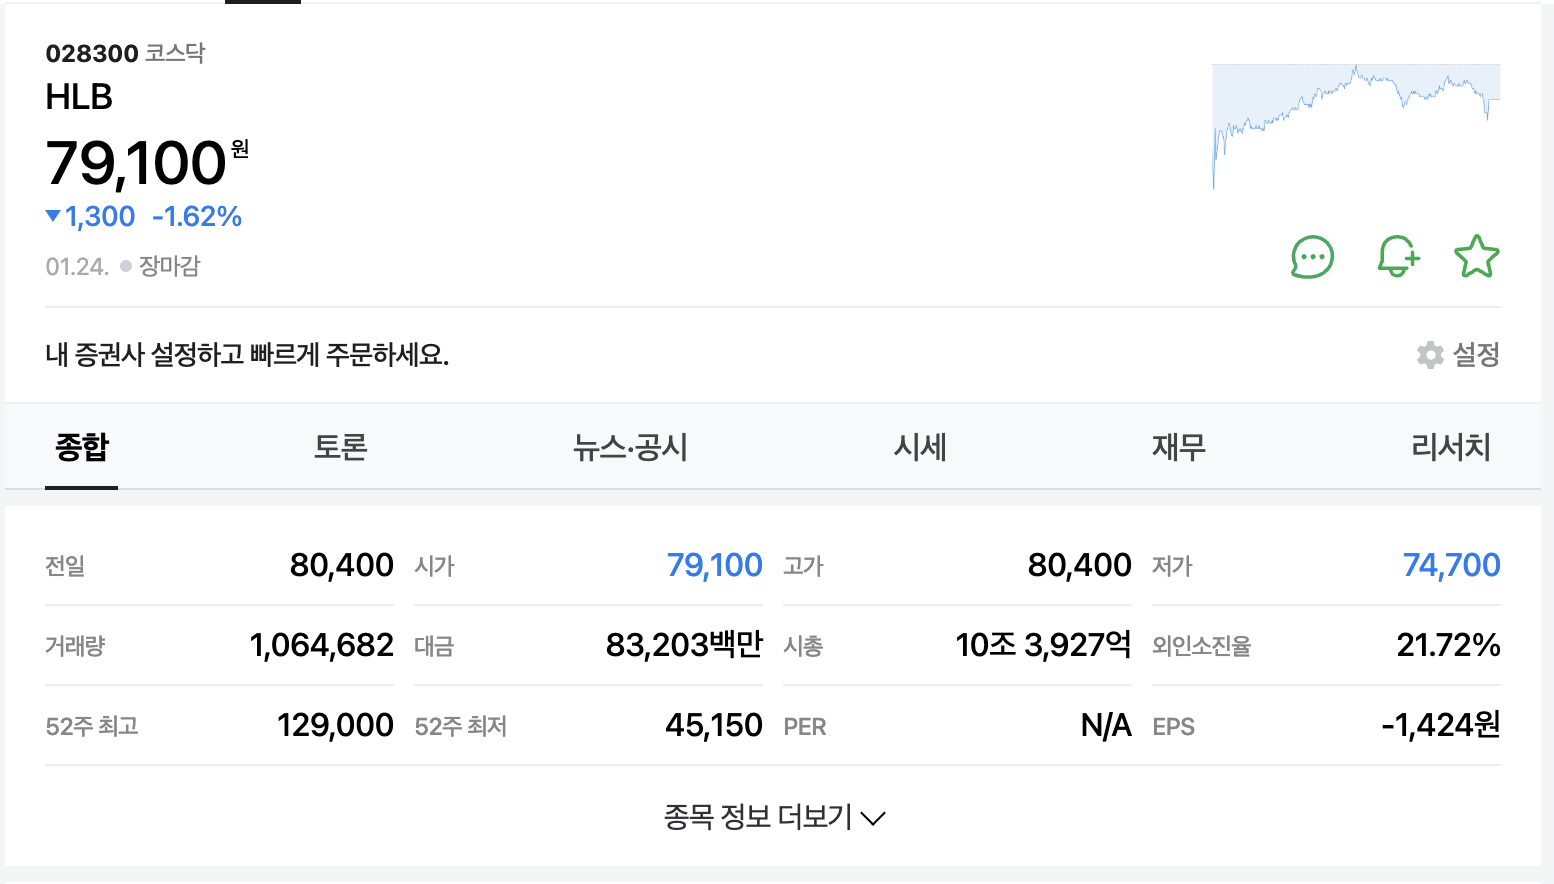Screen dimensions: 1554x884
Task: Click the settings gear icon
Action: [1431, 355]
